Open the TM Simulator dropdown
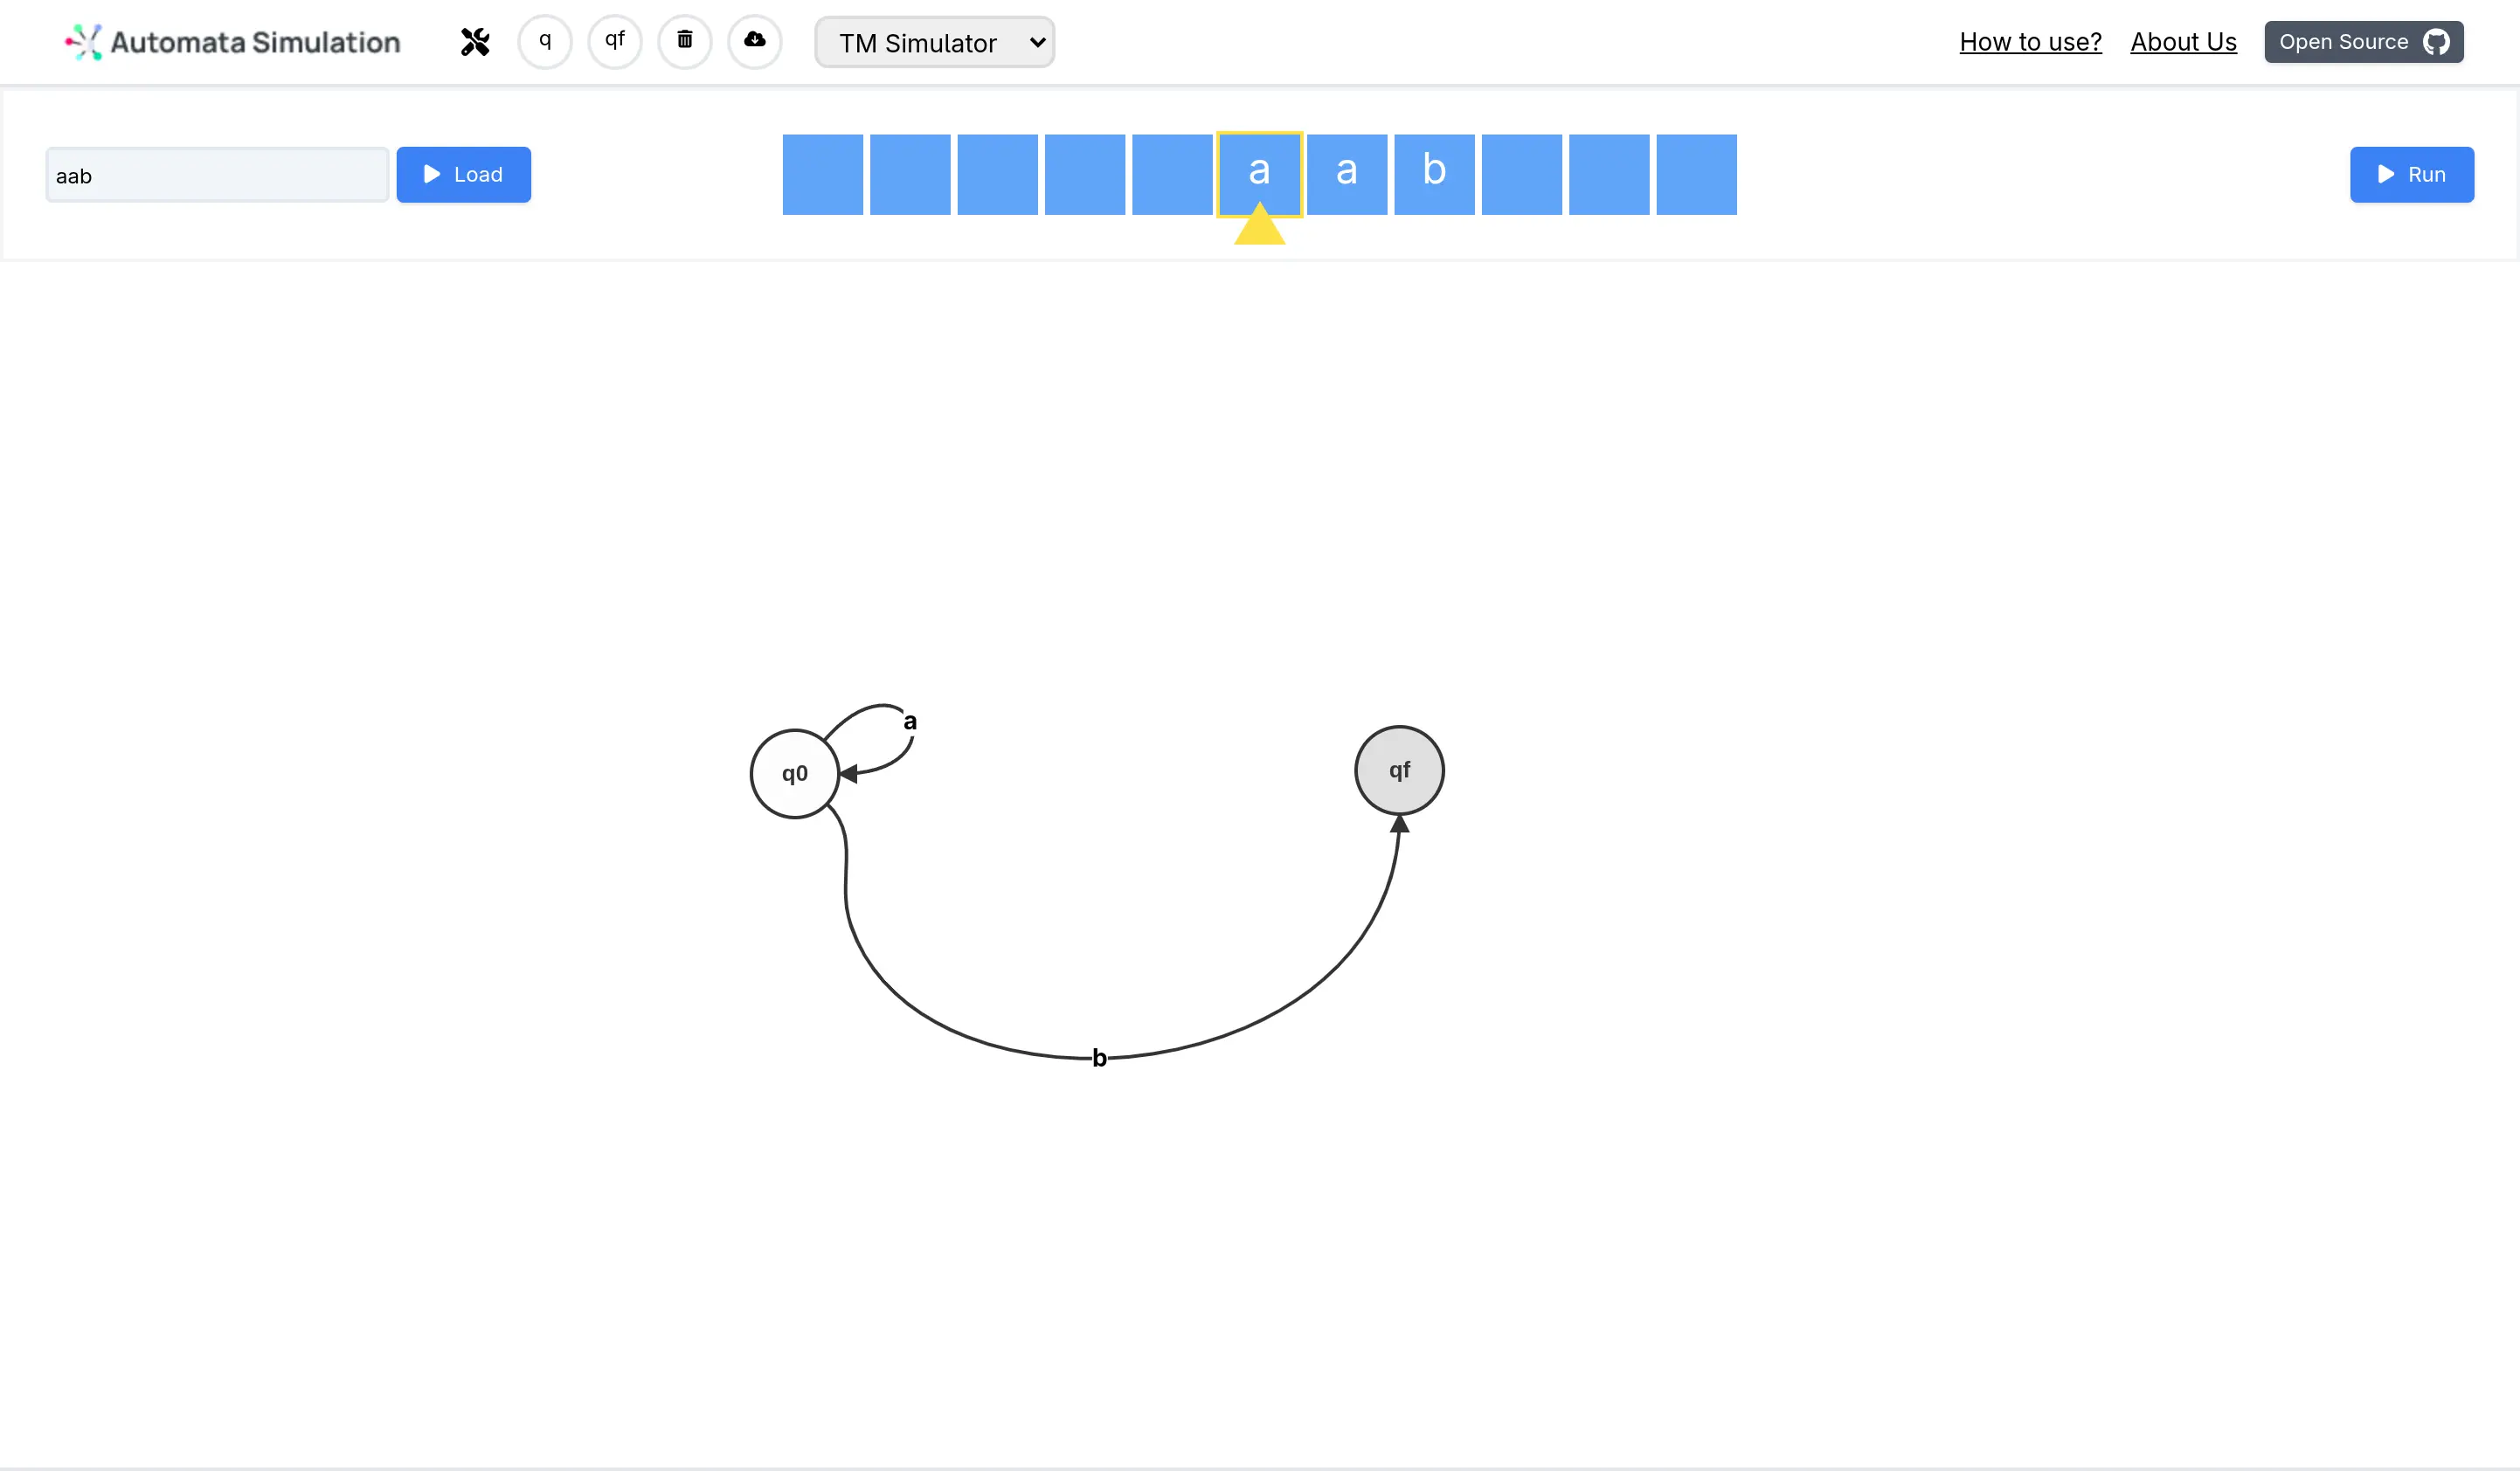 (934, 43)
